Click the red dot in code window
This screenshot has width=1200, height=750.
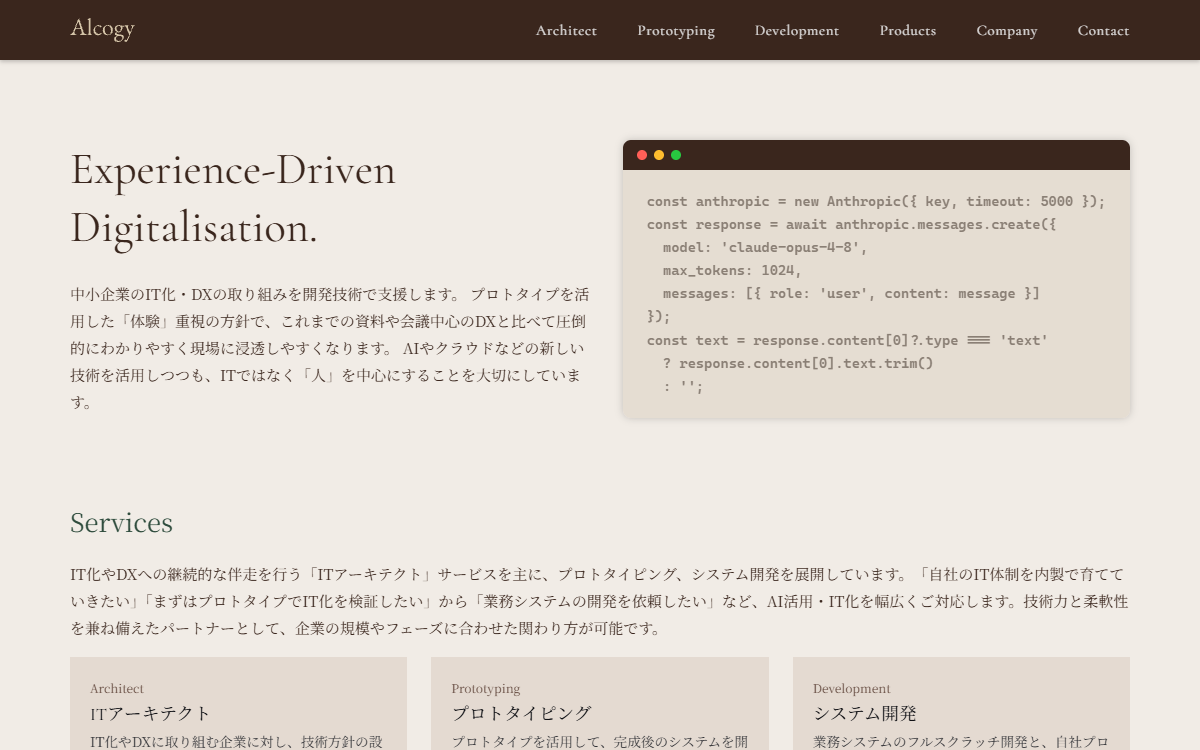642,155
